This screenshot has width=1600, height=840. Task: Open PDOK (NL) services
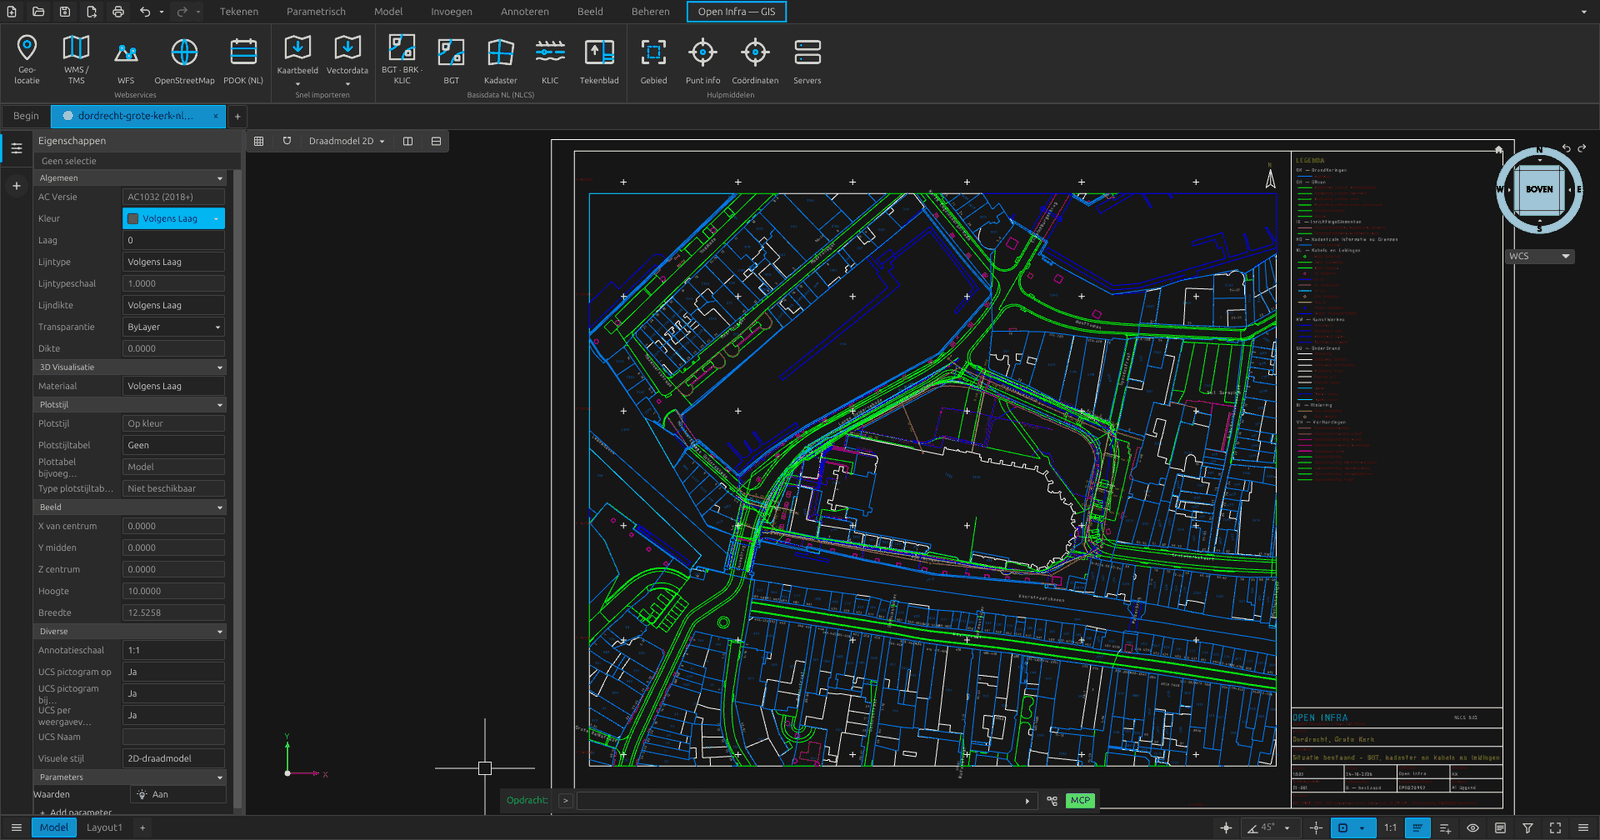tap(243, 59)
